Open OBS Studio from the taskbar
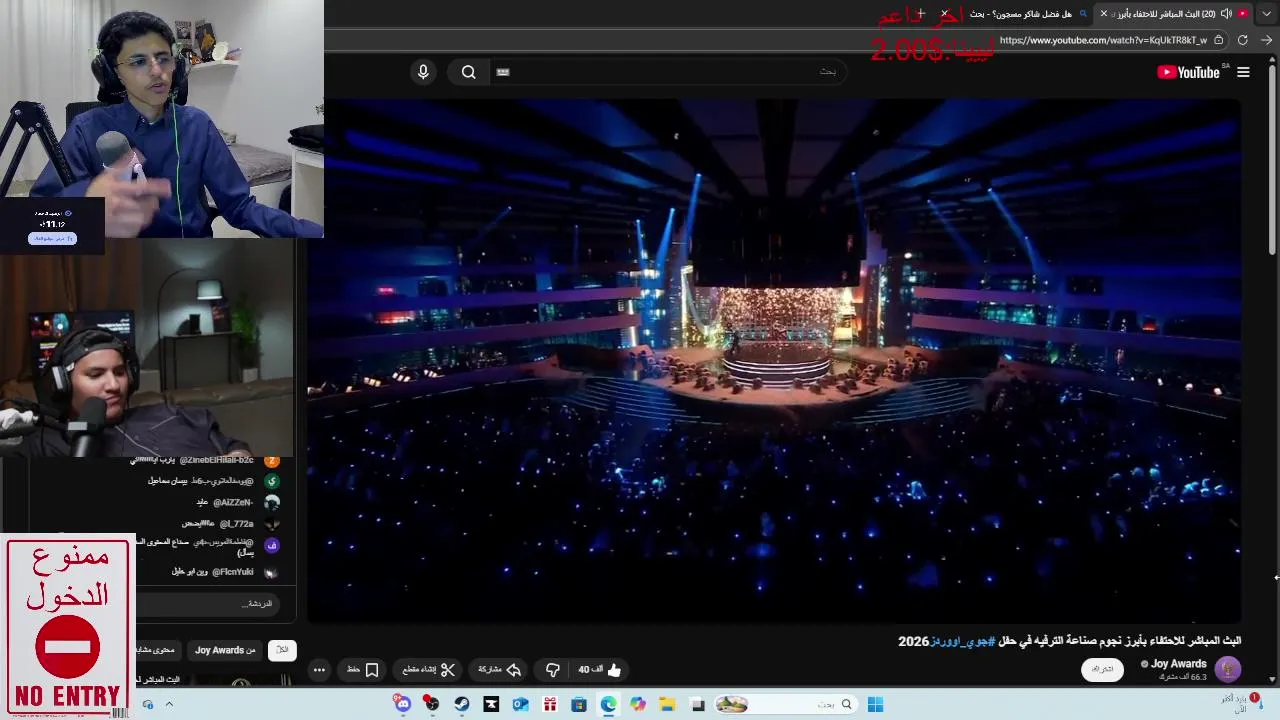1280x720 pixels. tap(432, 704)
